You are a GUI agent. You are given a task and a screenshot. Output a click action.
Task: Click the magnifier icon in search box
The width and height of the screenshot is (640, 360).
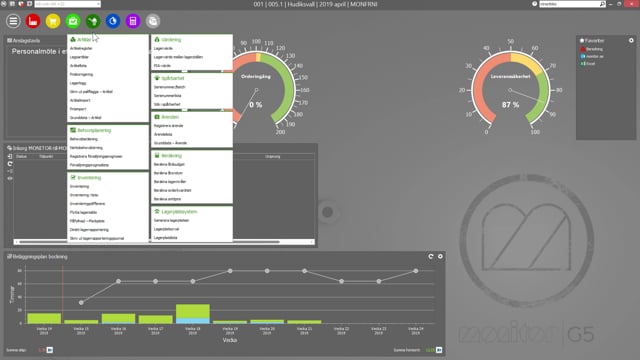(602, 4)
